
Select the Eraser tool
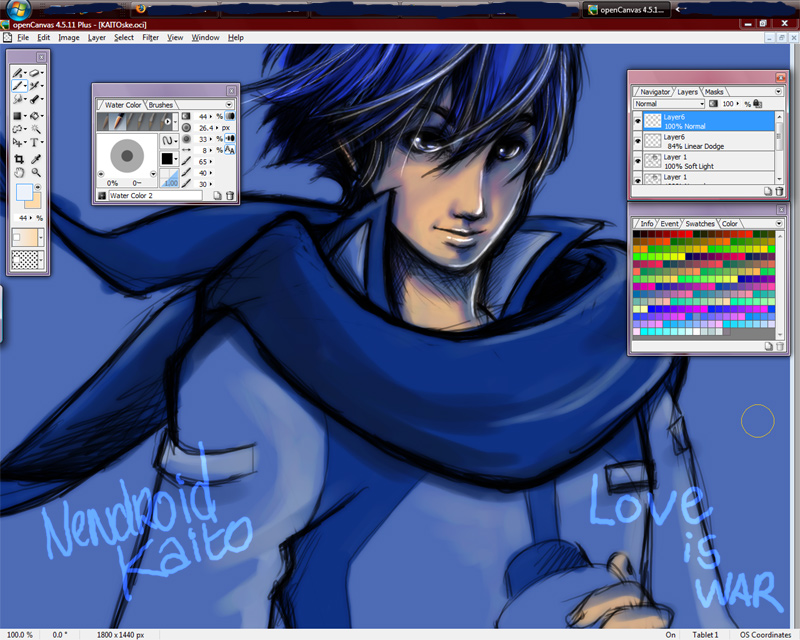coord(34,73)
